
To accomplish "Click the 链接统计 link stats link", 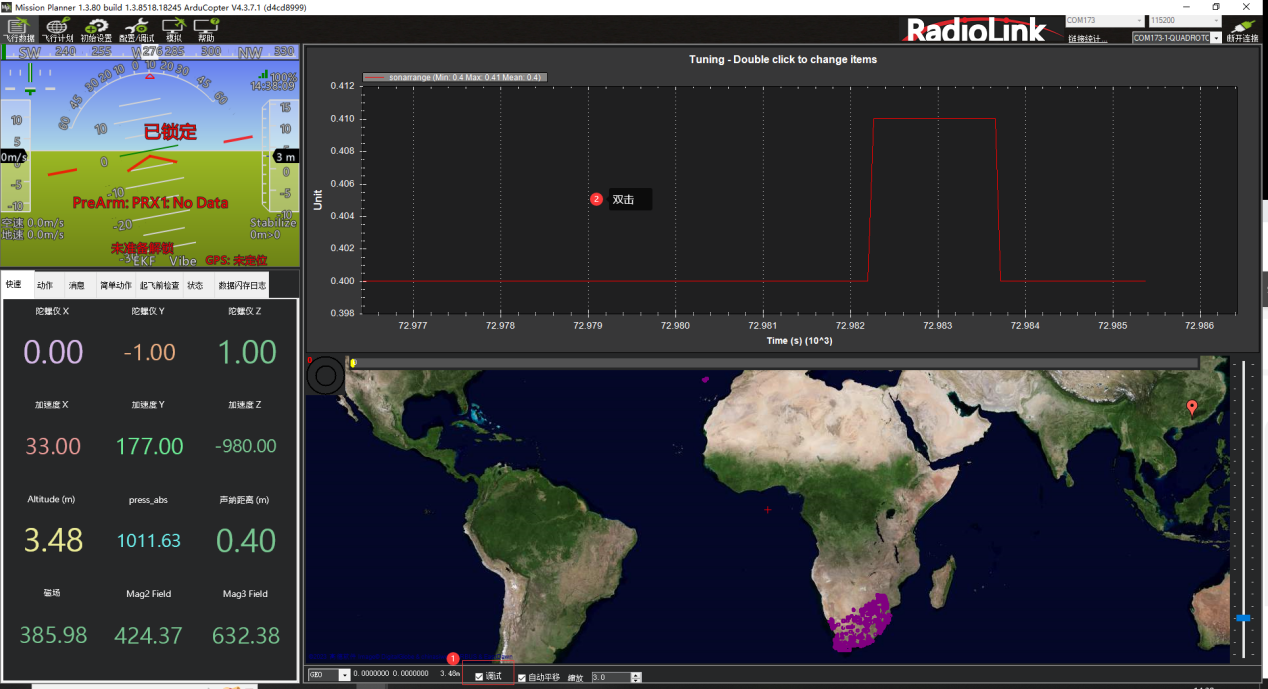I will pyautogui.click(x=1087, y=39).
